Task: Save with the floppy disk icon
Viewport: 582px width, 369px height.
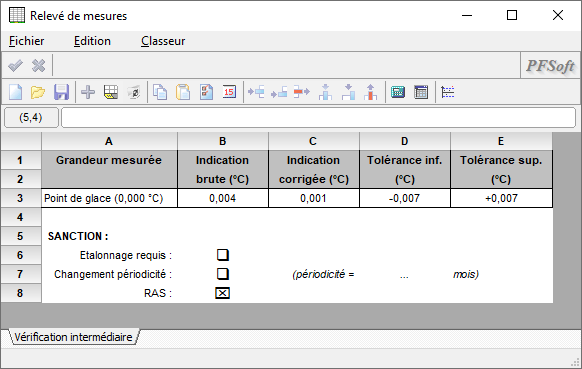Action: 61,92
